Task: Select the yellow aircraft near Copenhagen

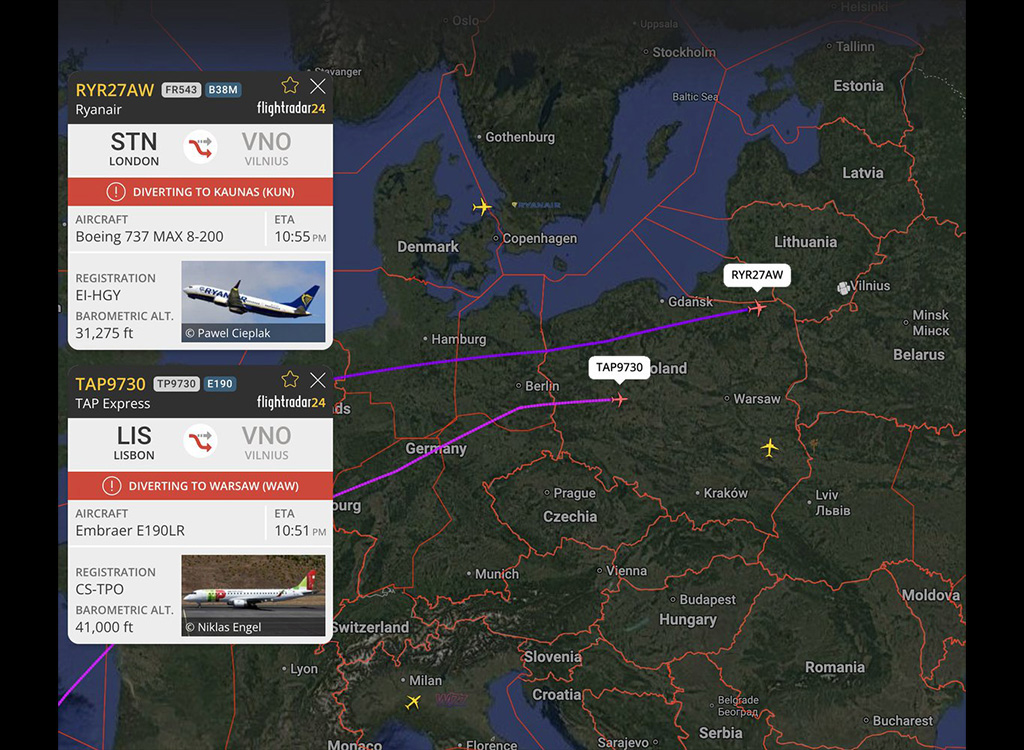Action: (x=482, y=207)
